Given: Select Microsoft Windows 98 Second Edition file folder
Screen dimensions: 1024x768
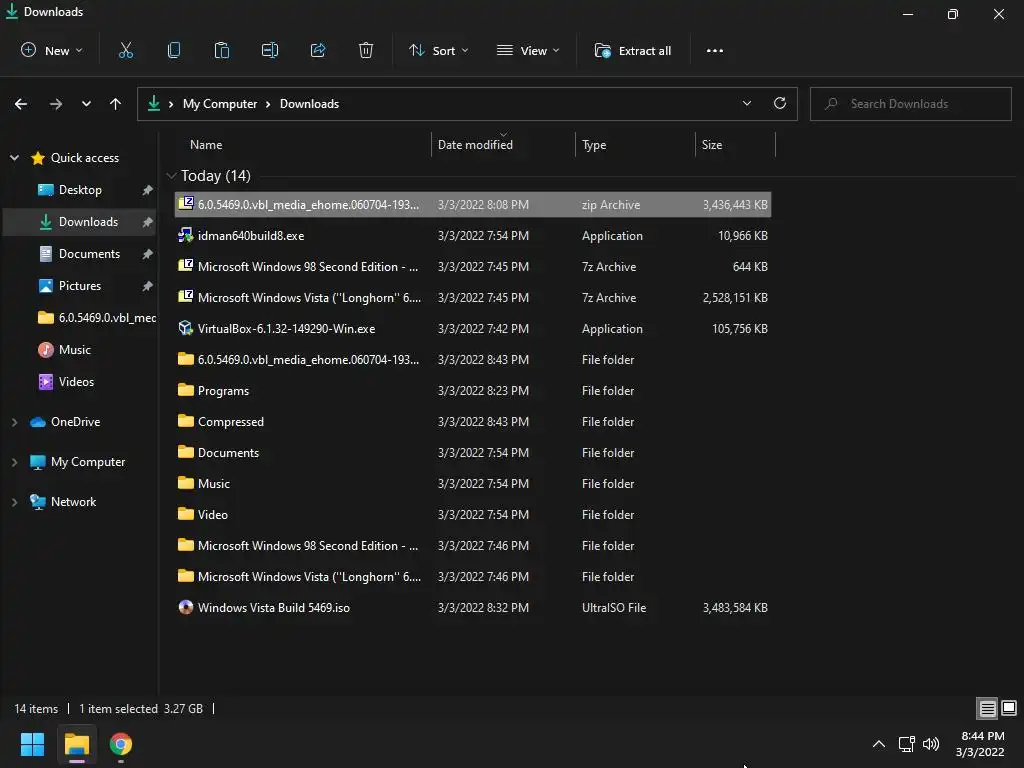Looking at the screenshot, I should (473, 545).
